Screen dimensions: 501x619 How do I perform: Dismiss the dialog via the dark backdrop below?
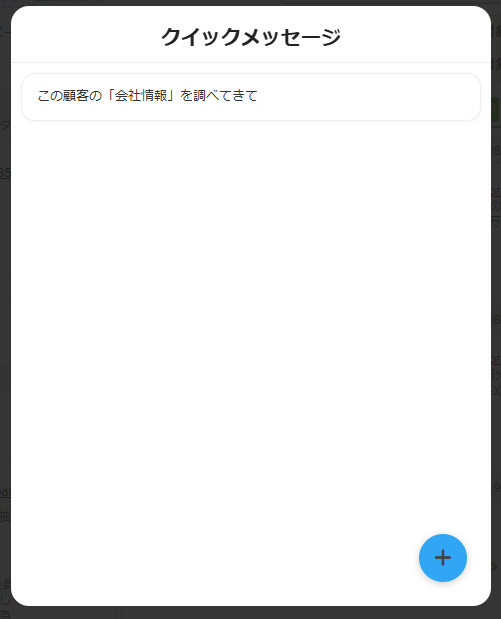[251, 613]
